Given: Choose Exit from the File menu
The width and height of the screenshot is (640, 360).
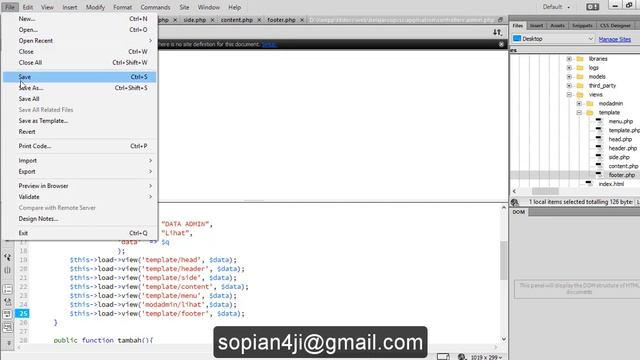Looking at the screenshot, I should (x=80, y=233).
